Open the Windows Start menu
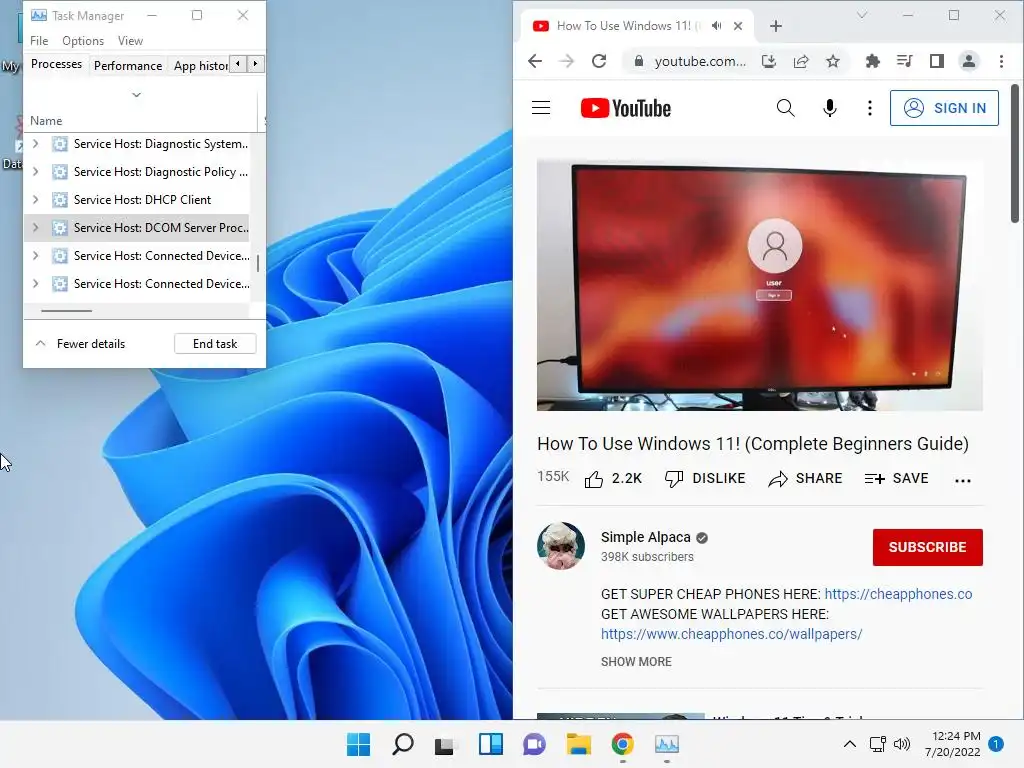1024x768 pixels. pos(358,744)
